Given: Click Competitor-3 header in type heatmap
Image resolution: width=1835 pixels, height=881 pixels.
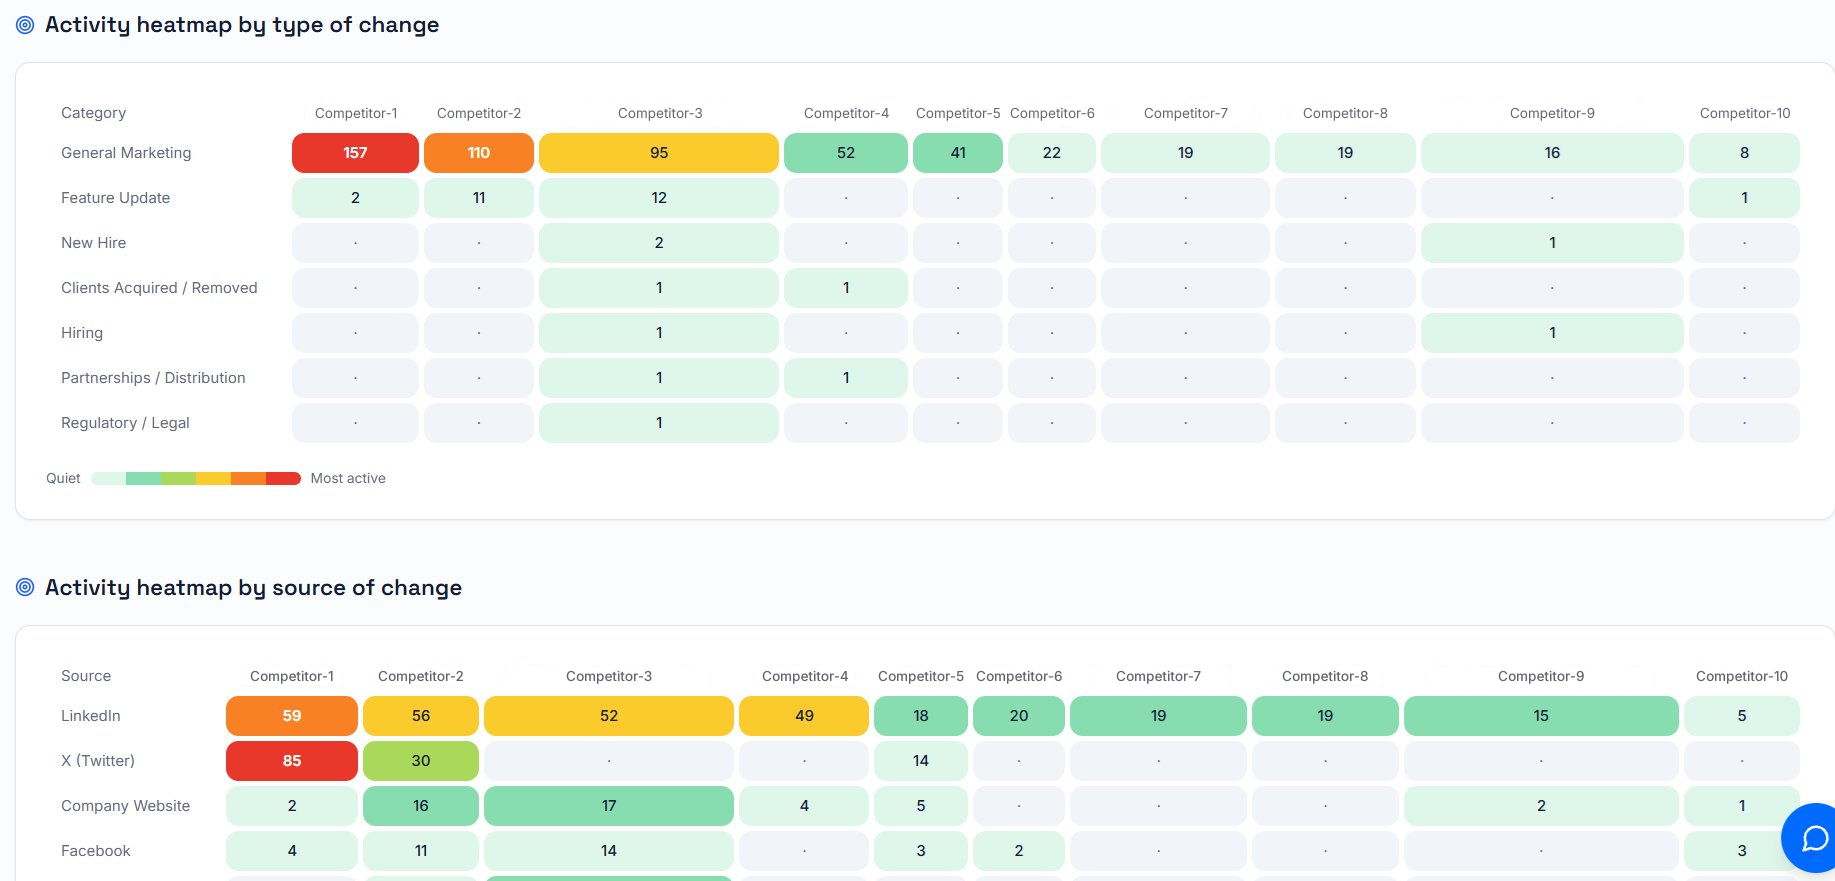Looking at the screenshot, I should click(x=660, y=113).
